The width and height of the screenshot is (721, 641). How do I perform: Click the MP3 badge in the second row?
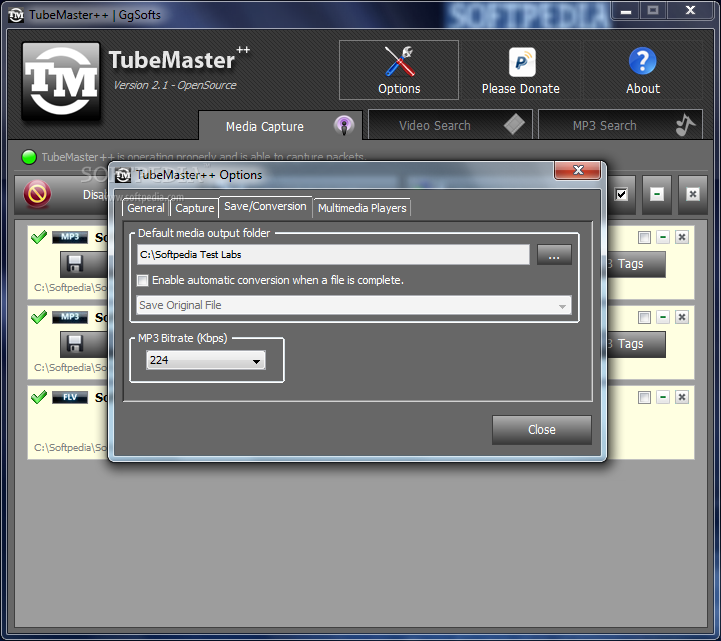[70, 317]
